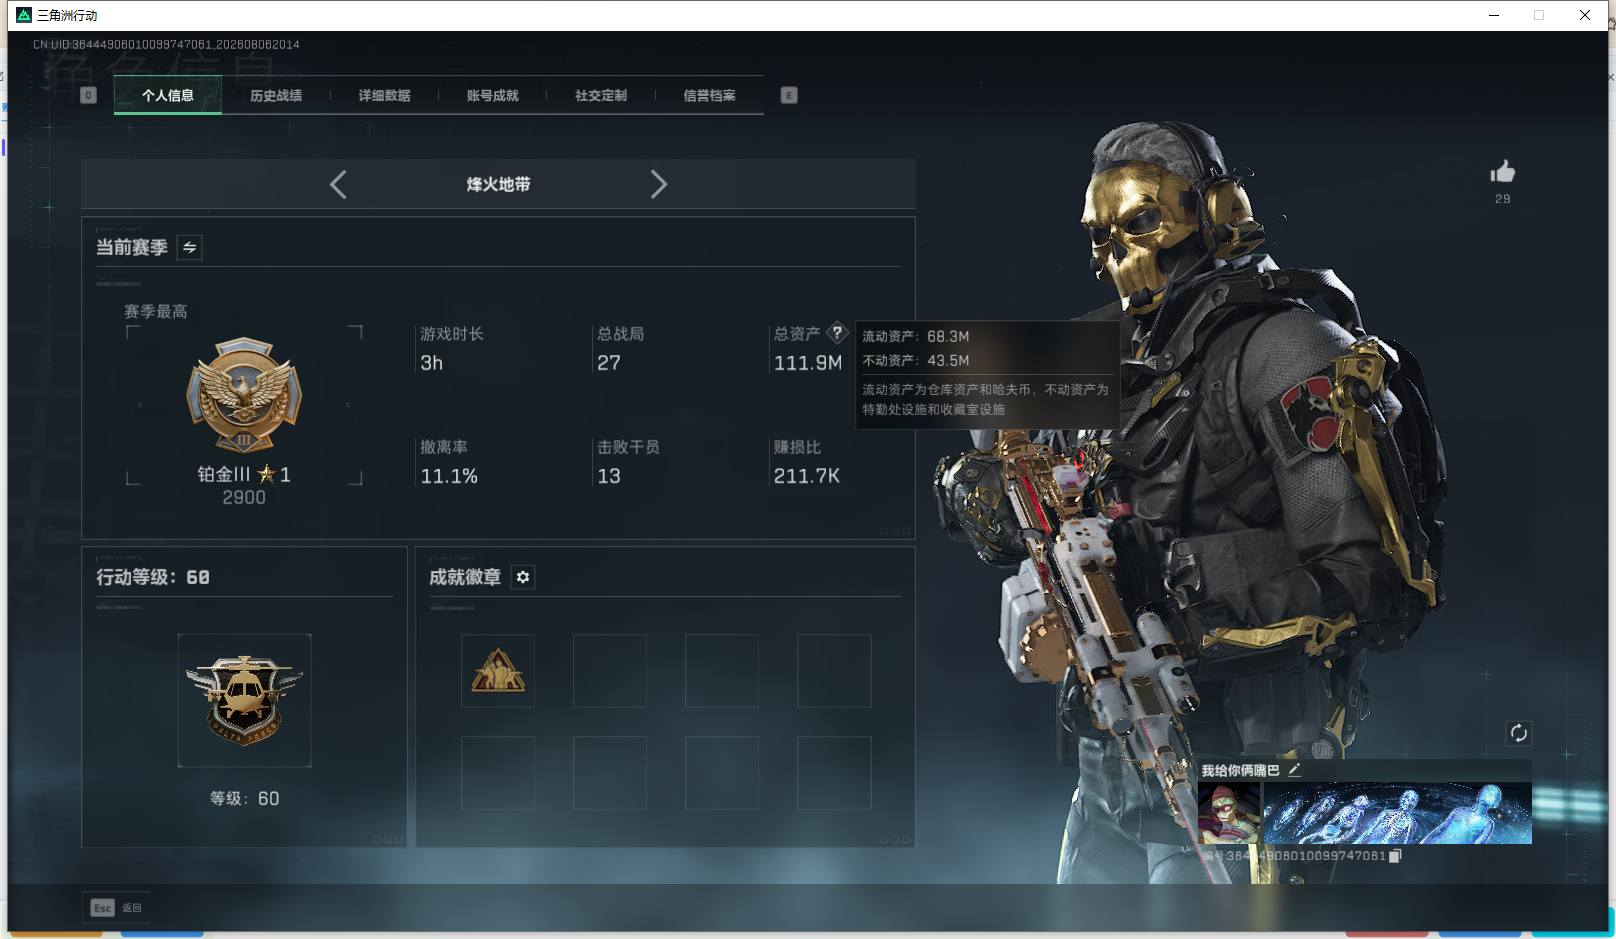Click the Q key icon left of tabs
The image size is (1616, 939).
point(88,95)
